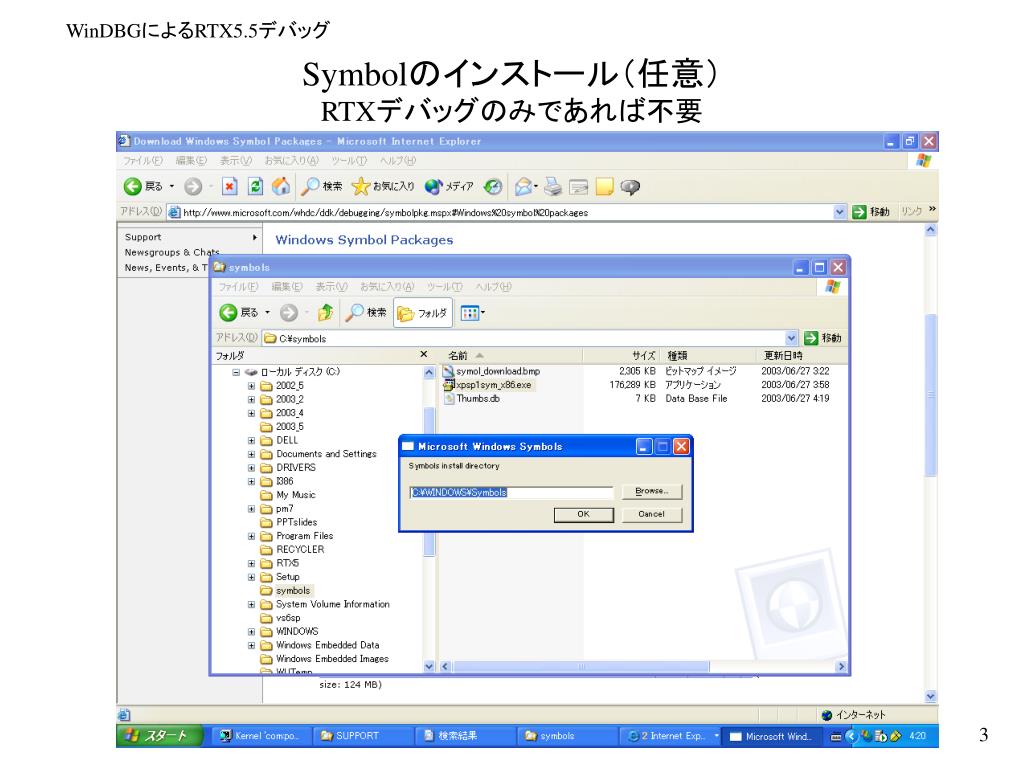The image size is (1024, 768).
Task: Select Windows Embedded Data folder
Action: click(327, 645)
